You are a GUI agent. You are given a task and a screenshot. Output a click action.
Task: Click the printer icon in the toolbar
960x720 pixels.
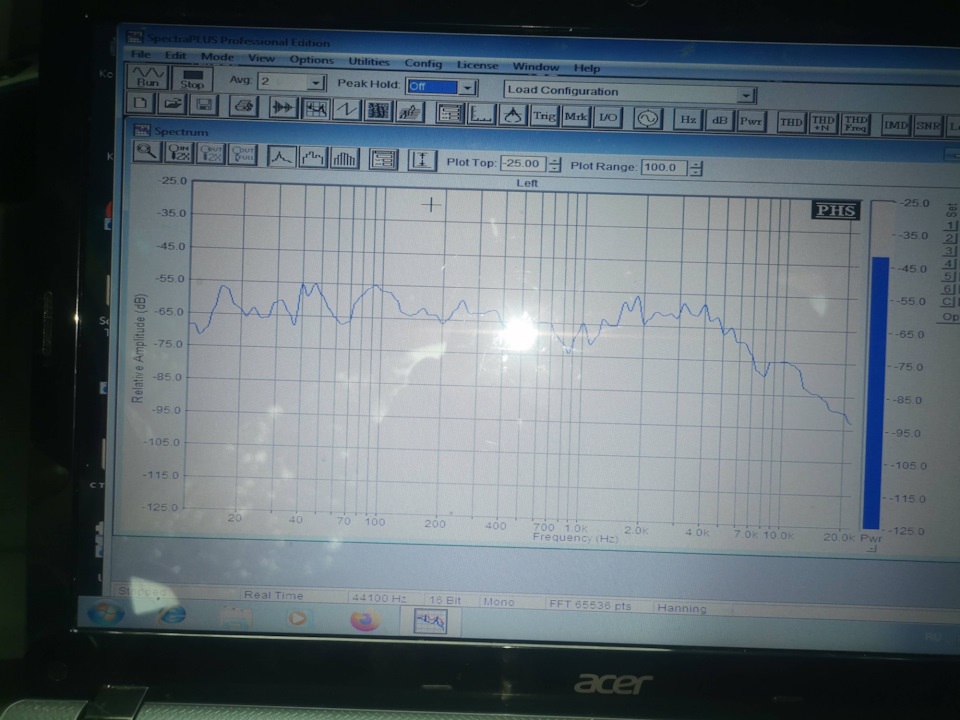pos(243,107)
